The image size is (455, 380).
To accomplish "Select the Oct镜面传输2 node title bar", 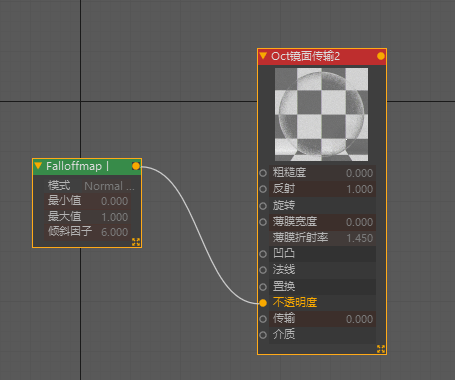I will point(322,56).
